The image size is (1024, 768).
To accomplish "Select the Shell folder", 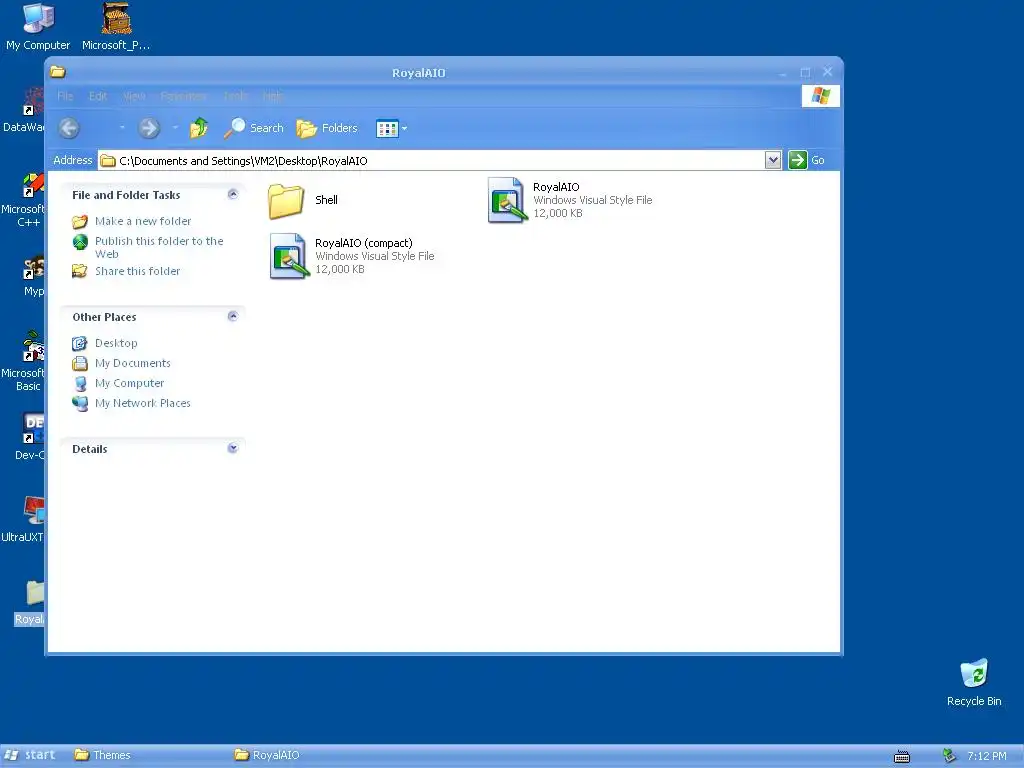I will pyautogui.click(x=303, y=200).
